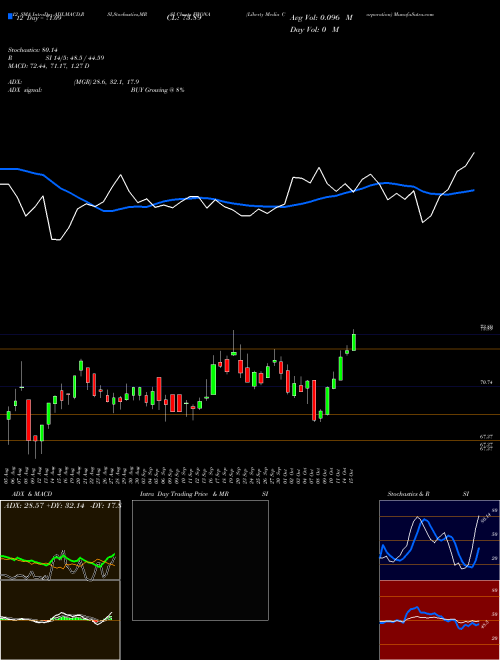This screenshot has width=500, height=660.
Task: Click the tall red candle near 07 Oct
Action: click(x=314, y=400)
